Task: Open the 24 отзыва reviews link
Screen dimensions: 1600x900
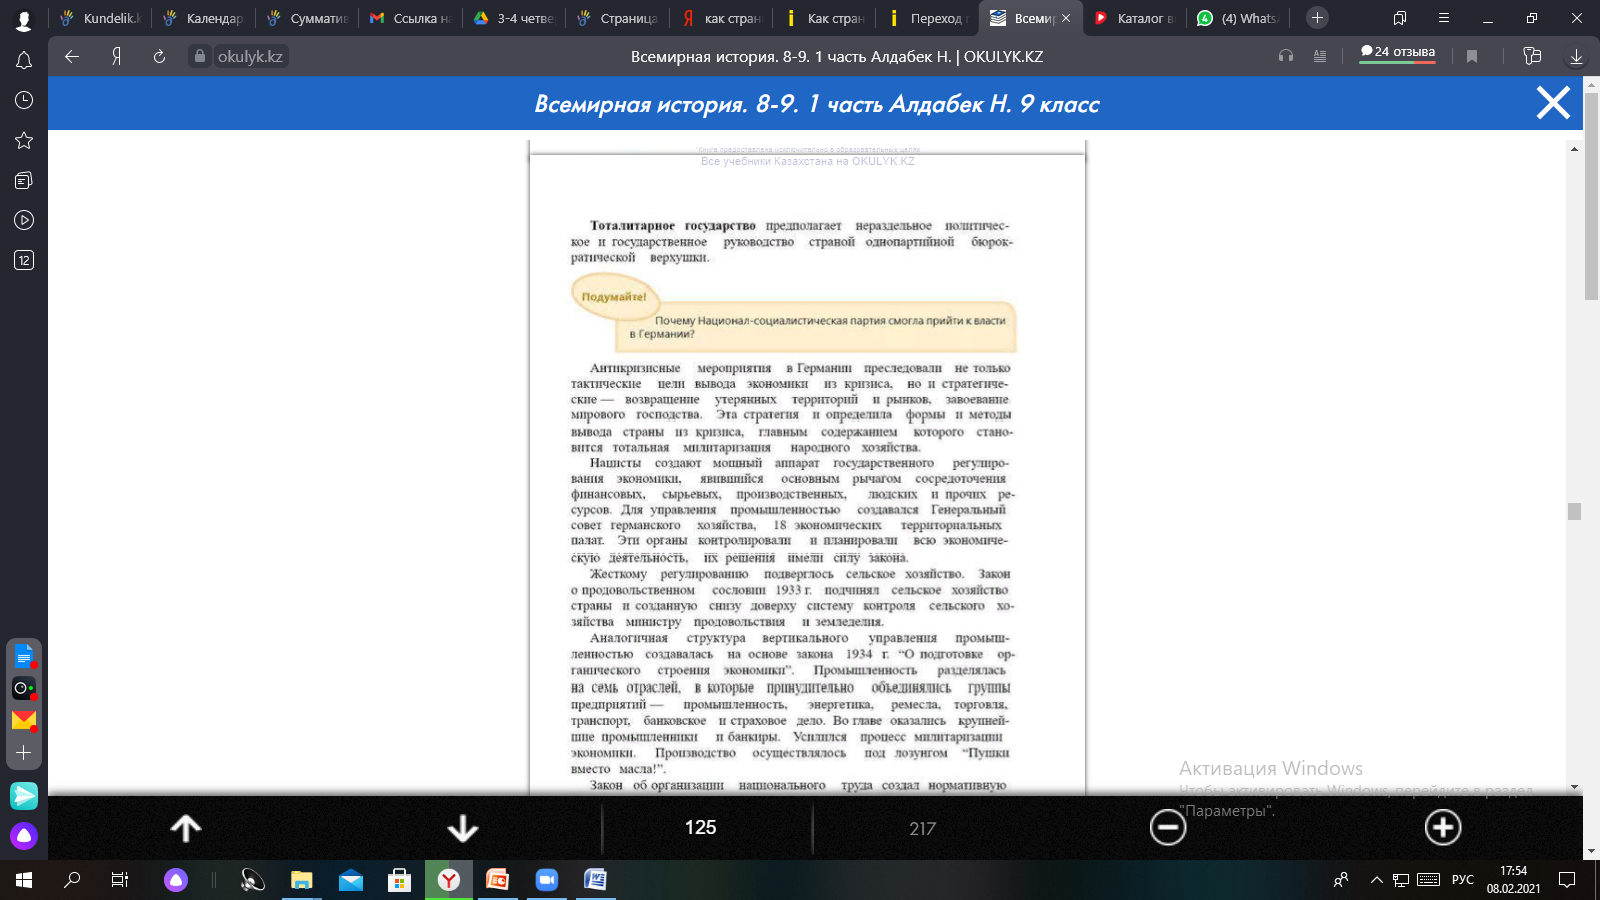Action: [x=1398, y=52]
